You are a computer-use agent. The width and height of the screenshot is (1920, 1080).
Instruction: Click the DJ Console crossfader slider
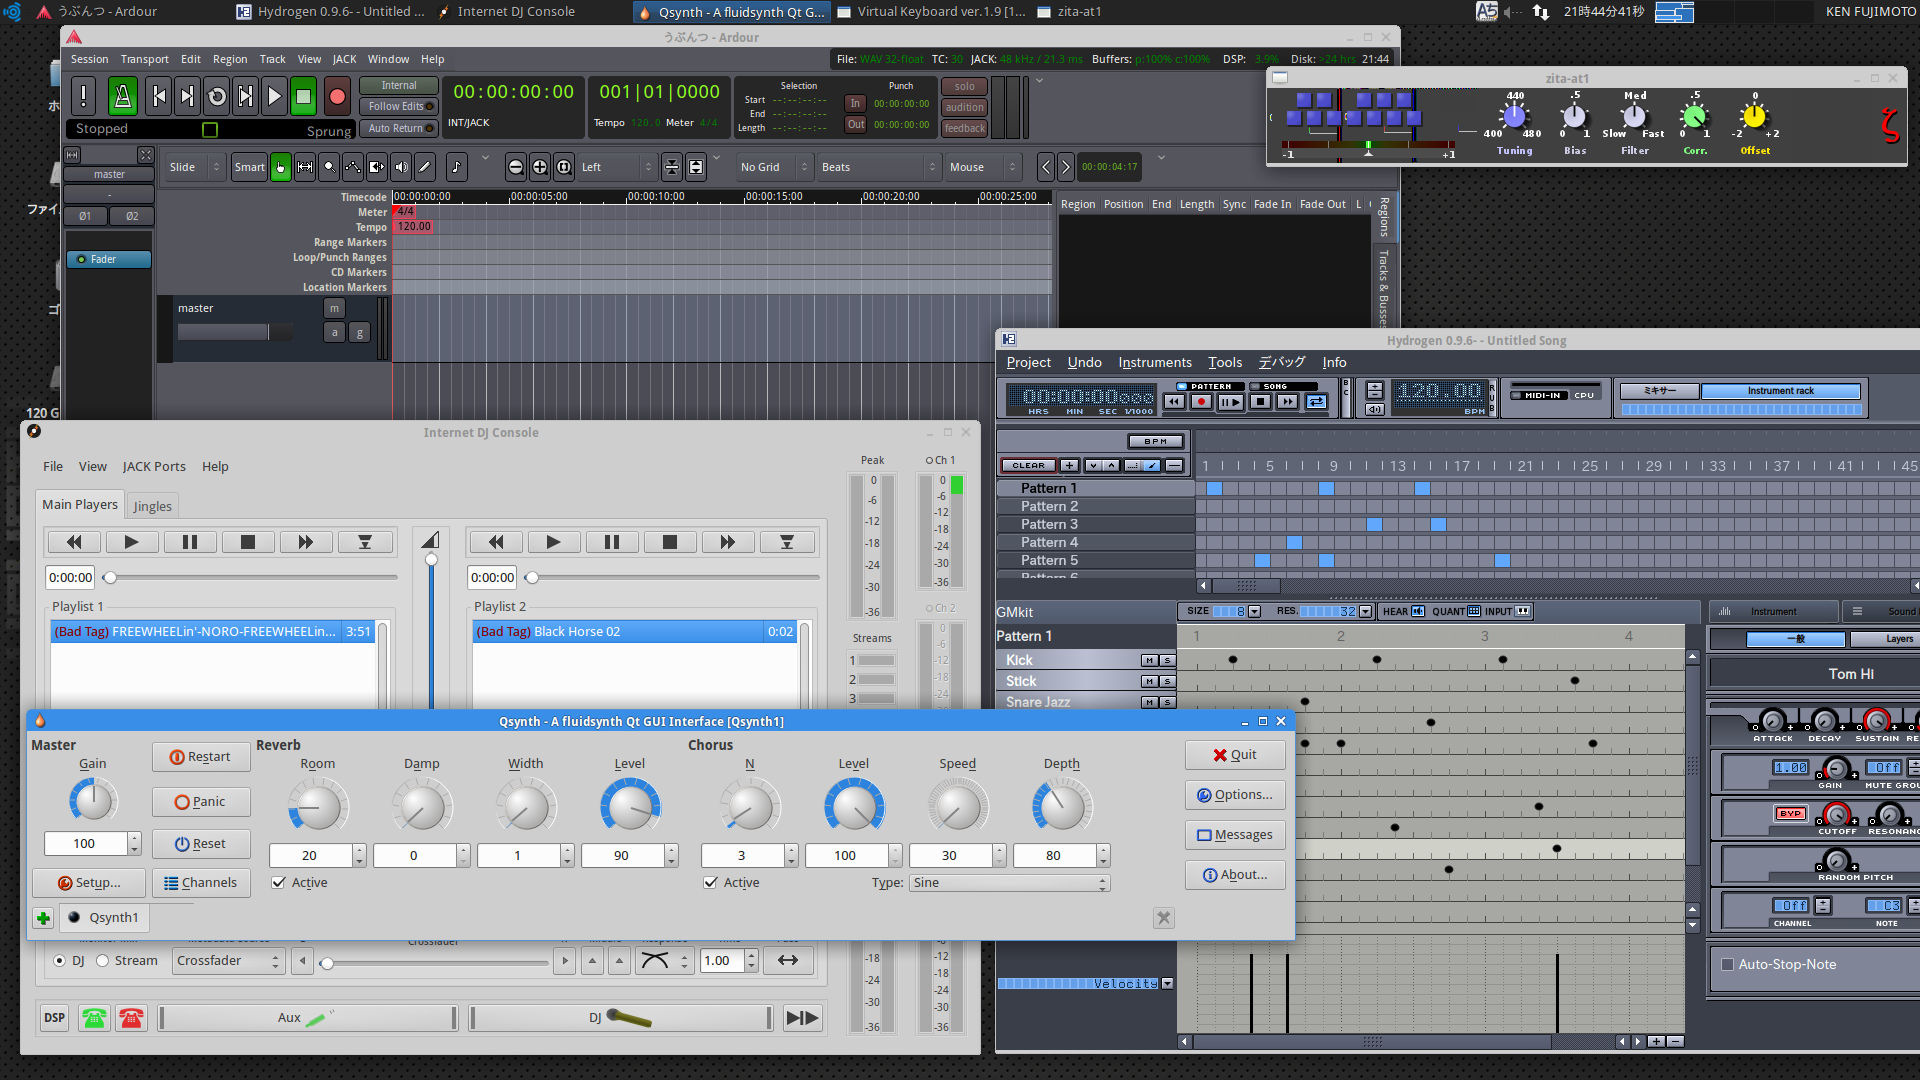pos(434,962)
